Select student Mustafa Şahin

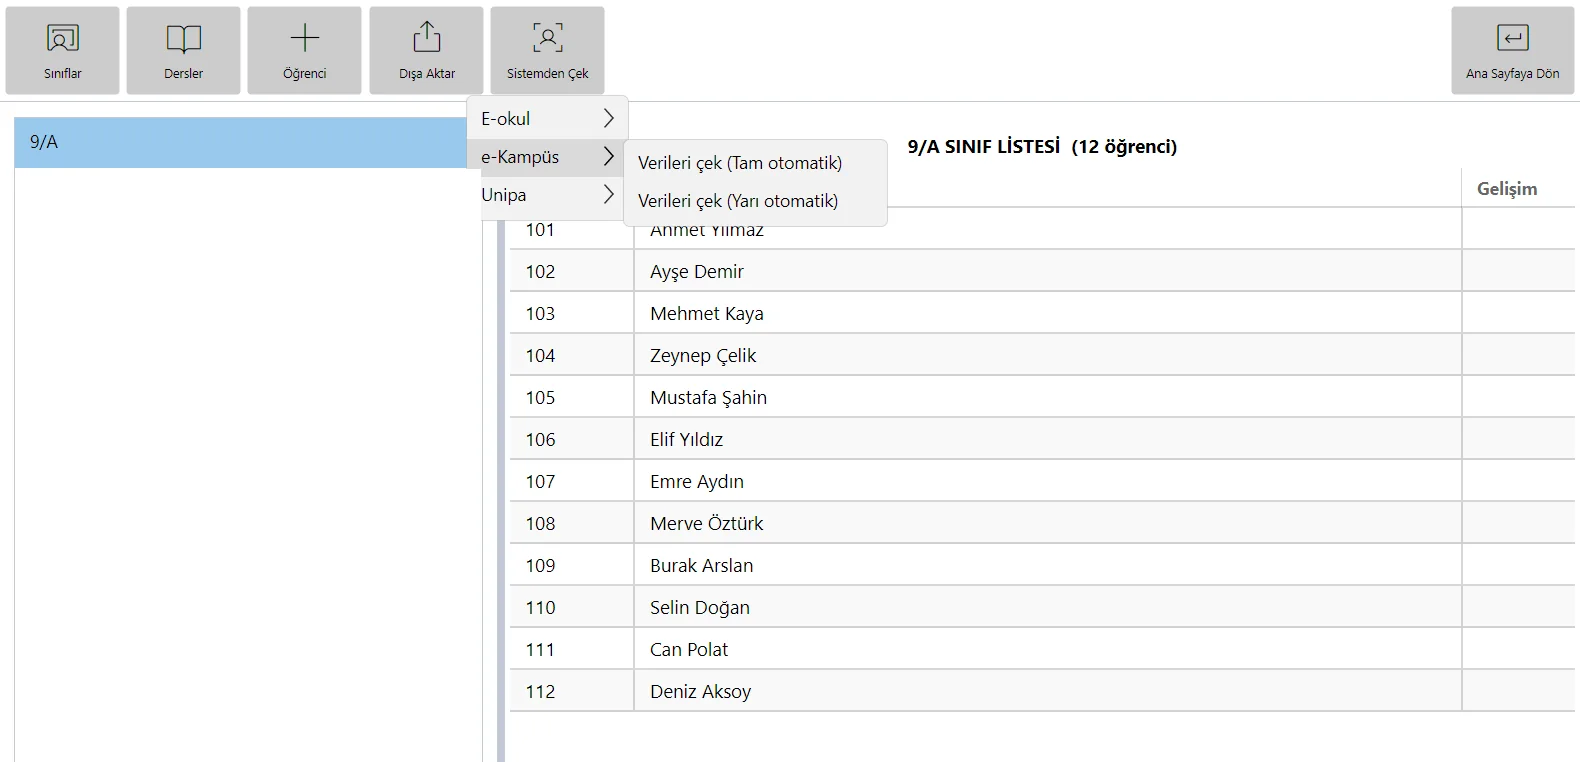pos(708,397)
